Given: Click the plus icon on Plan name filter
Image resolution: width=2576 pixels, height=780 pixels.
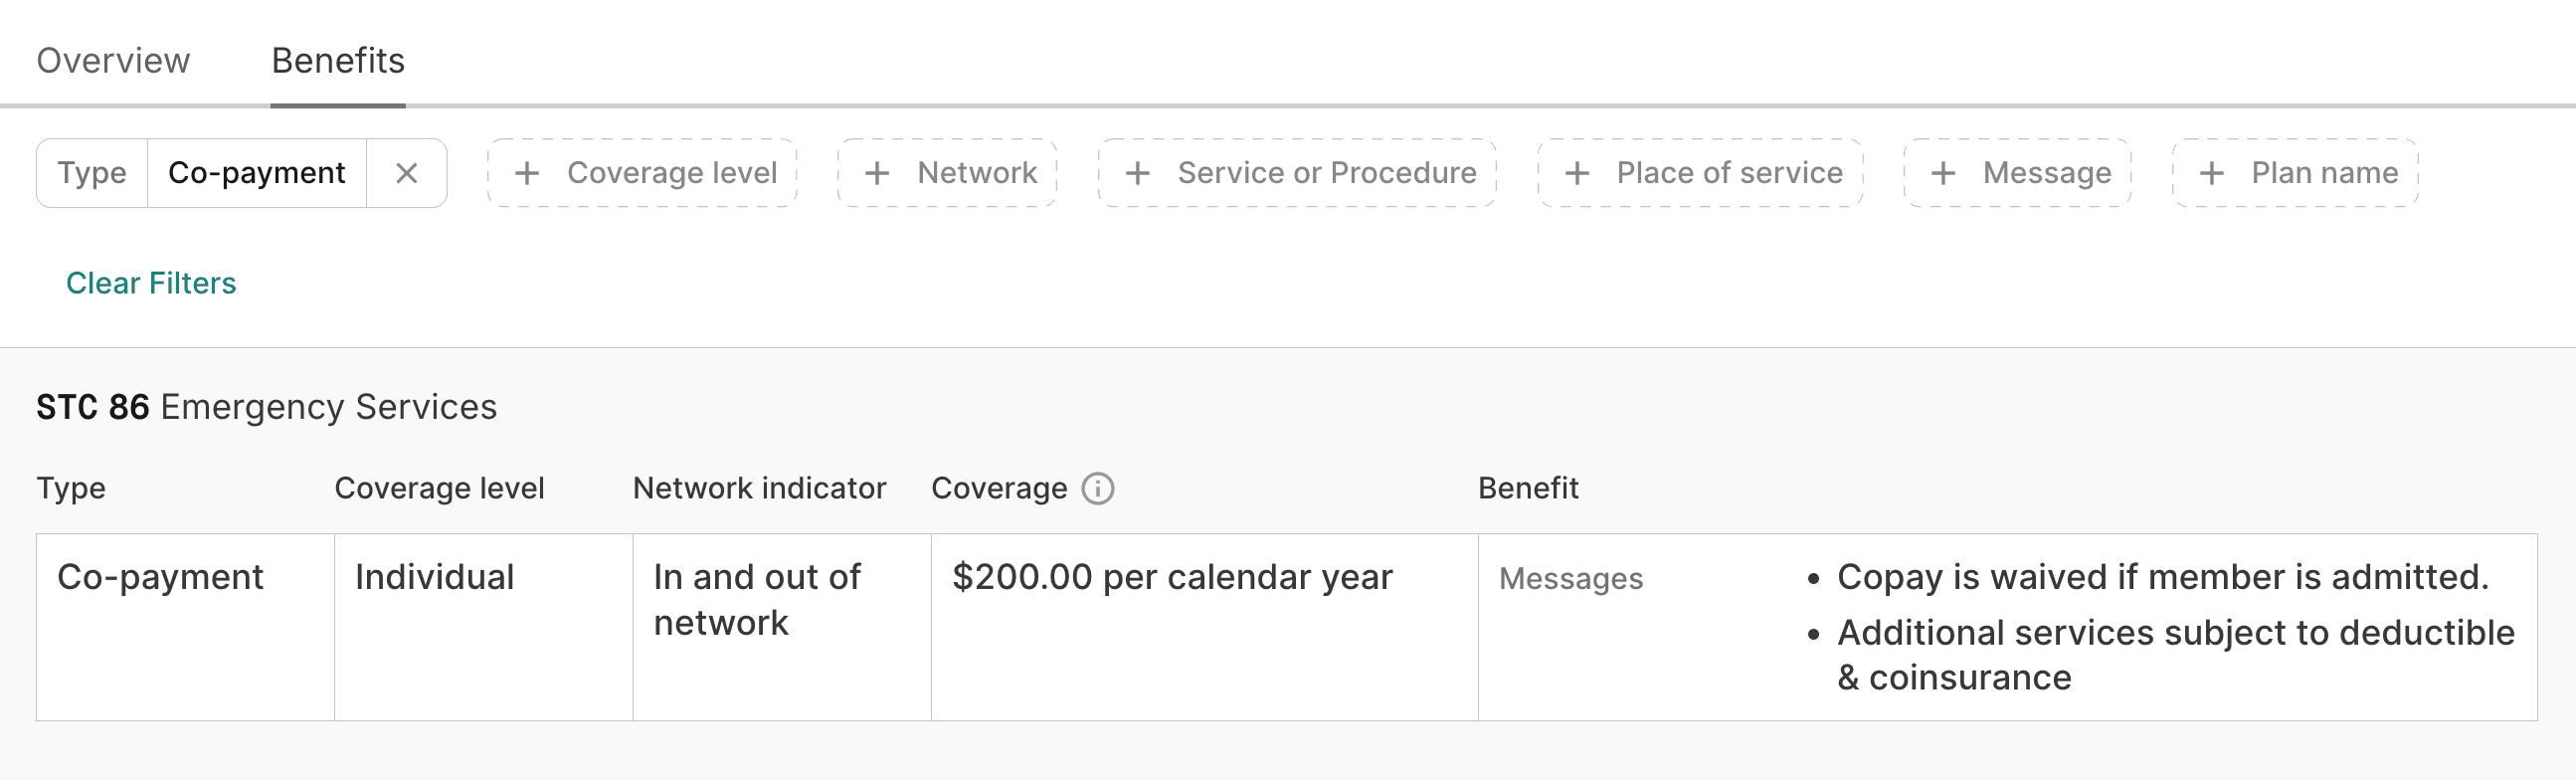Looking at the screenshot, I should [2210, 172].
